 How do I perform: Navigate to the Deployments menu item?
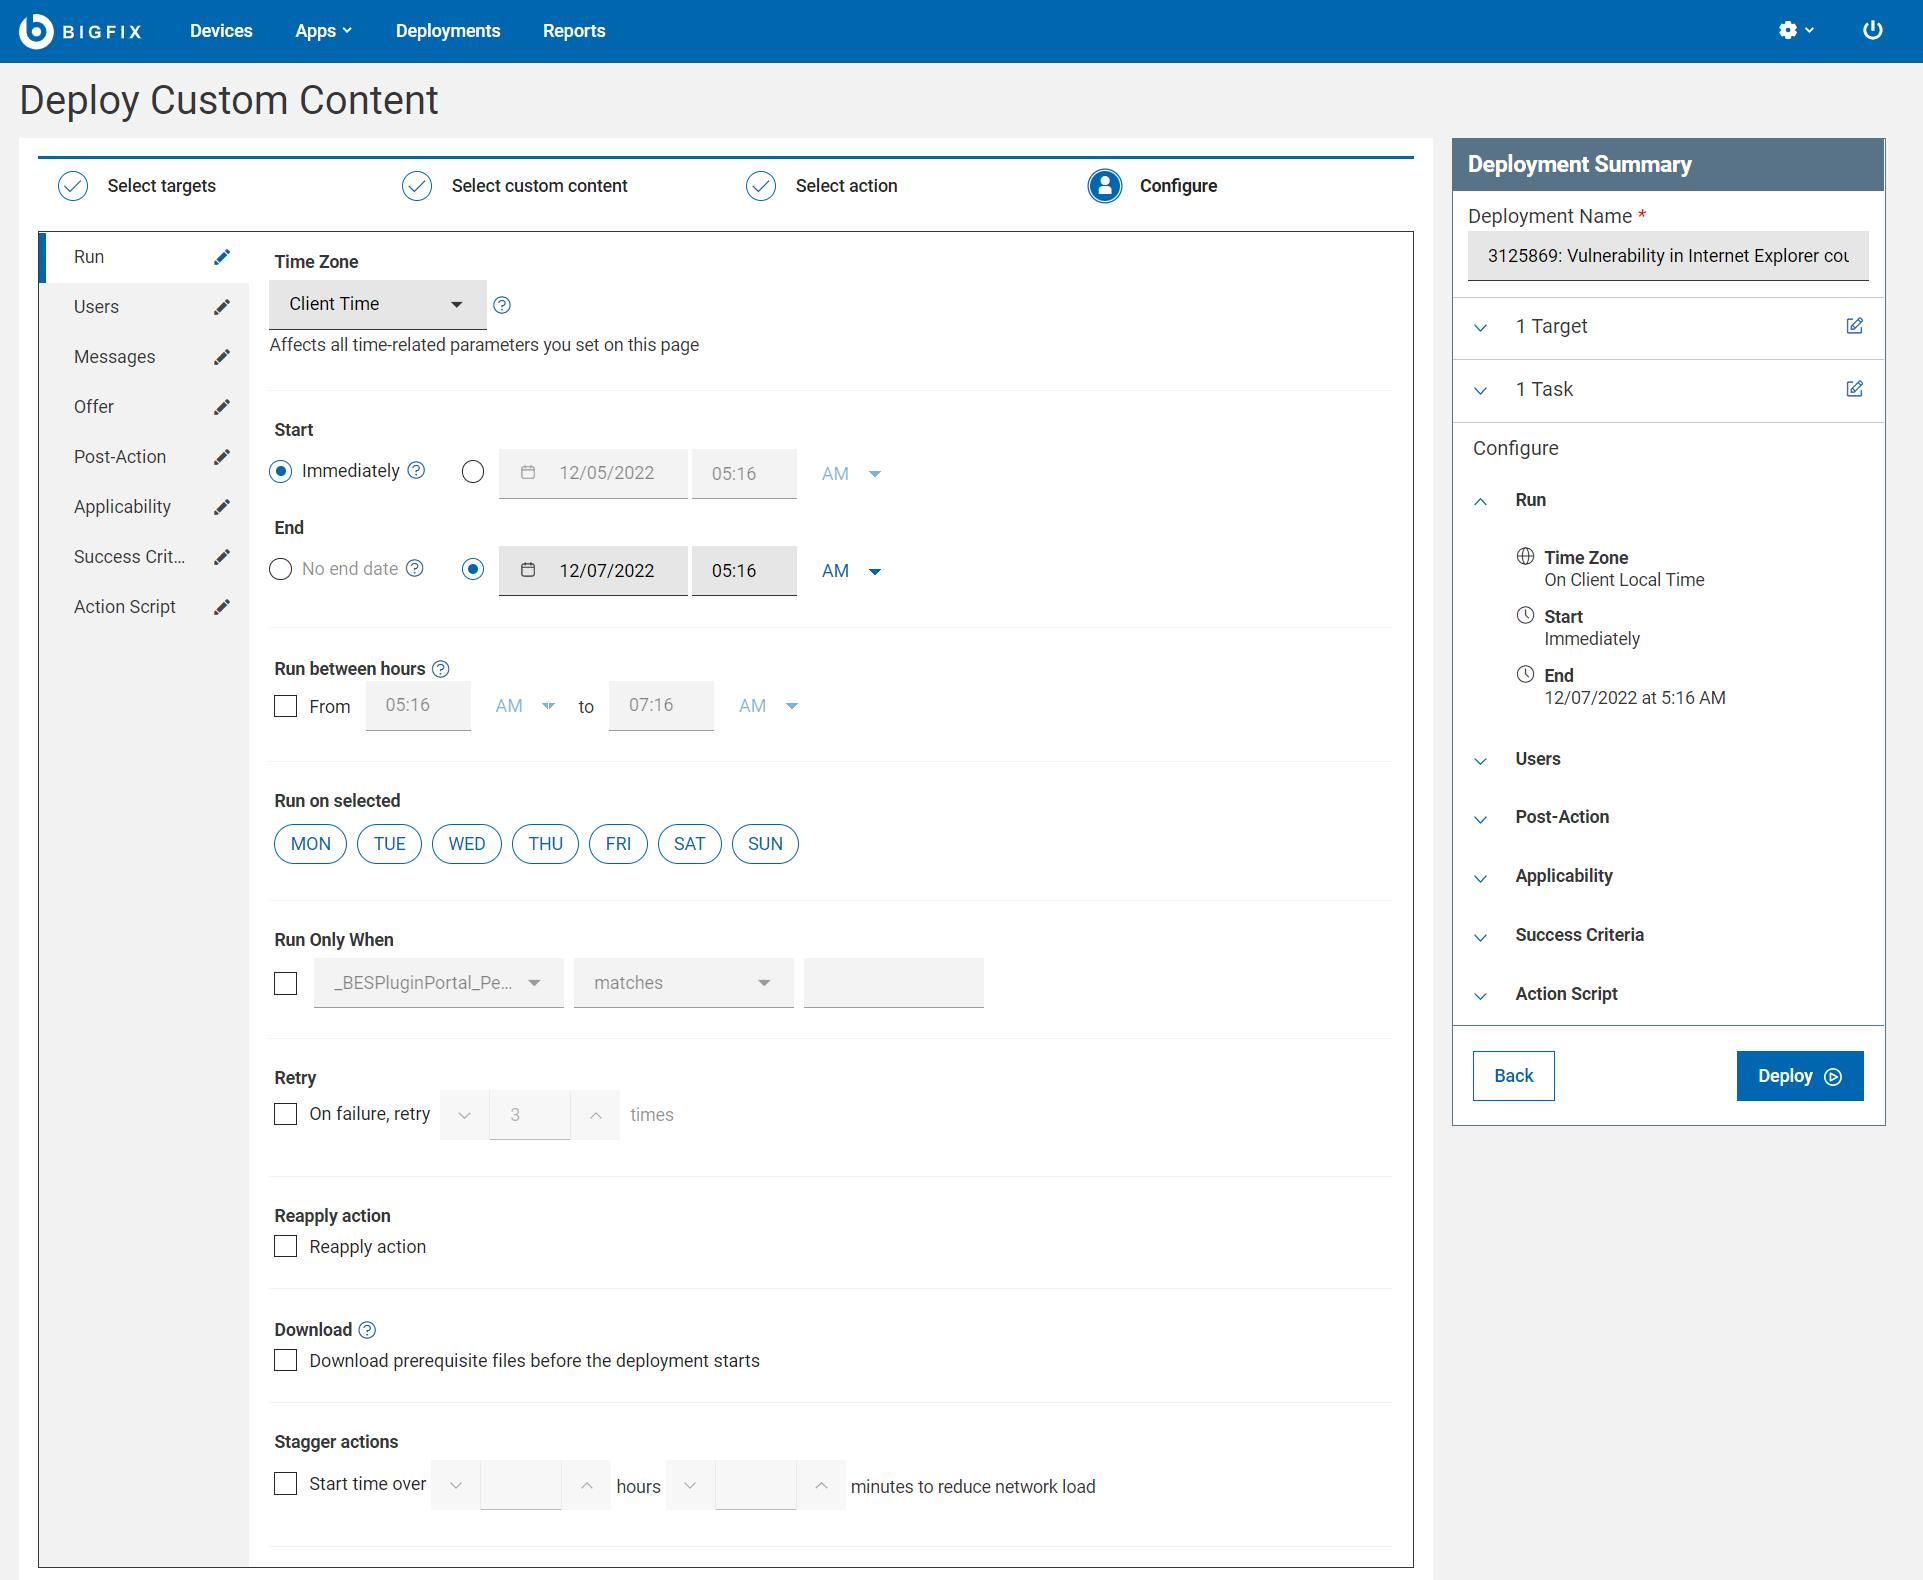pyautogui.click(x=447, y=31)
